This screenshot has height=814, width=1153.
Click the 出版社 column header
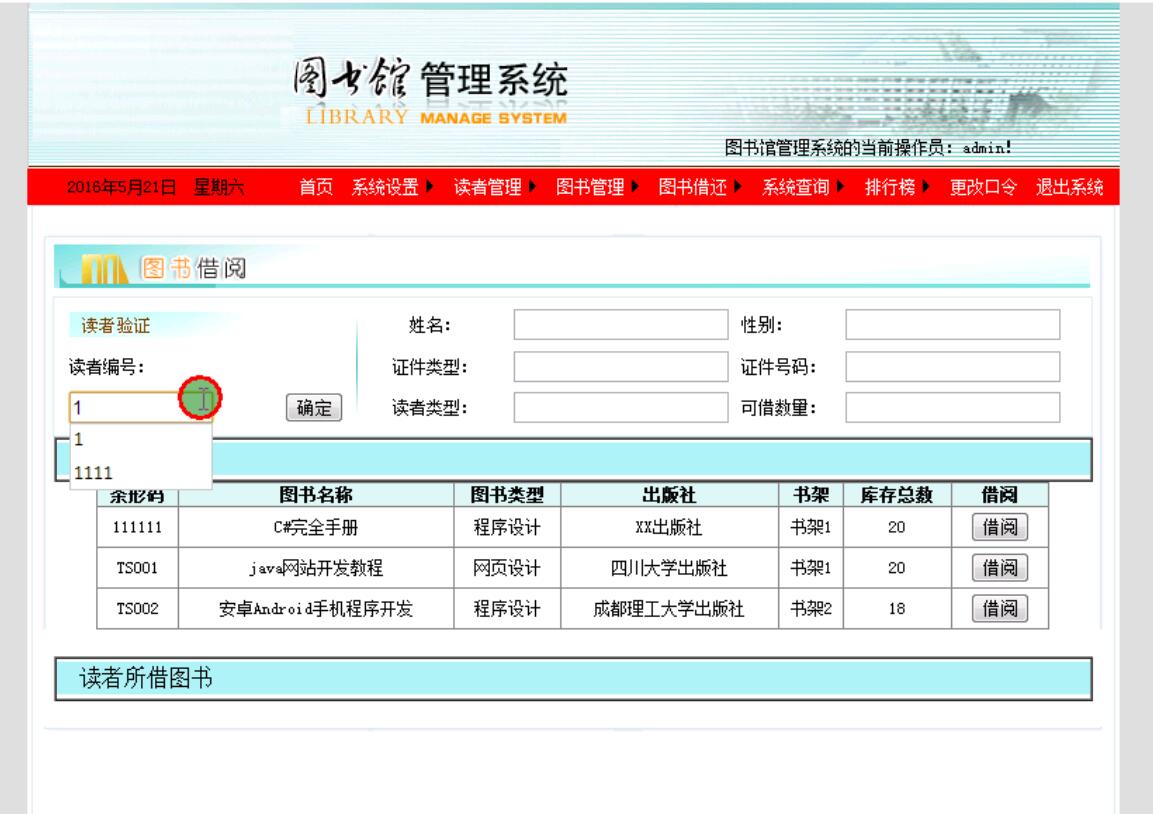(669, 495)
